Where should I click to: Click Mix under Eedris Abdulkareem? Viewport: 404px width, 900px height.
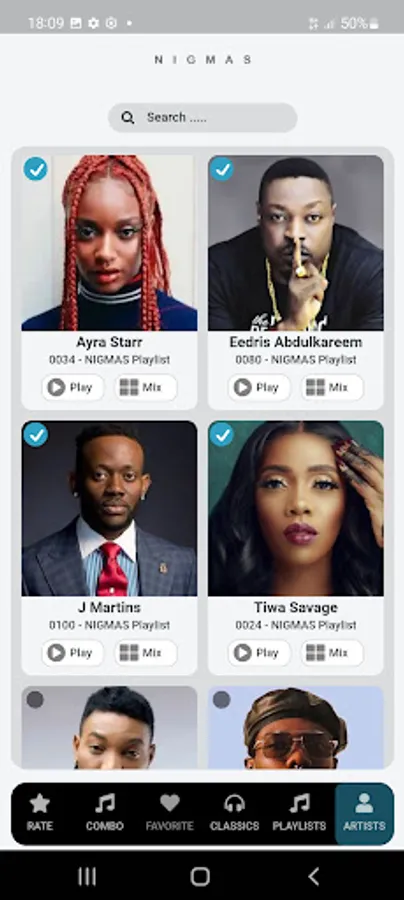[x=332, y=387]
